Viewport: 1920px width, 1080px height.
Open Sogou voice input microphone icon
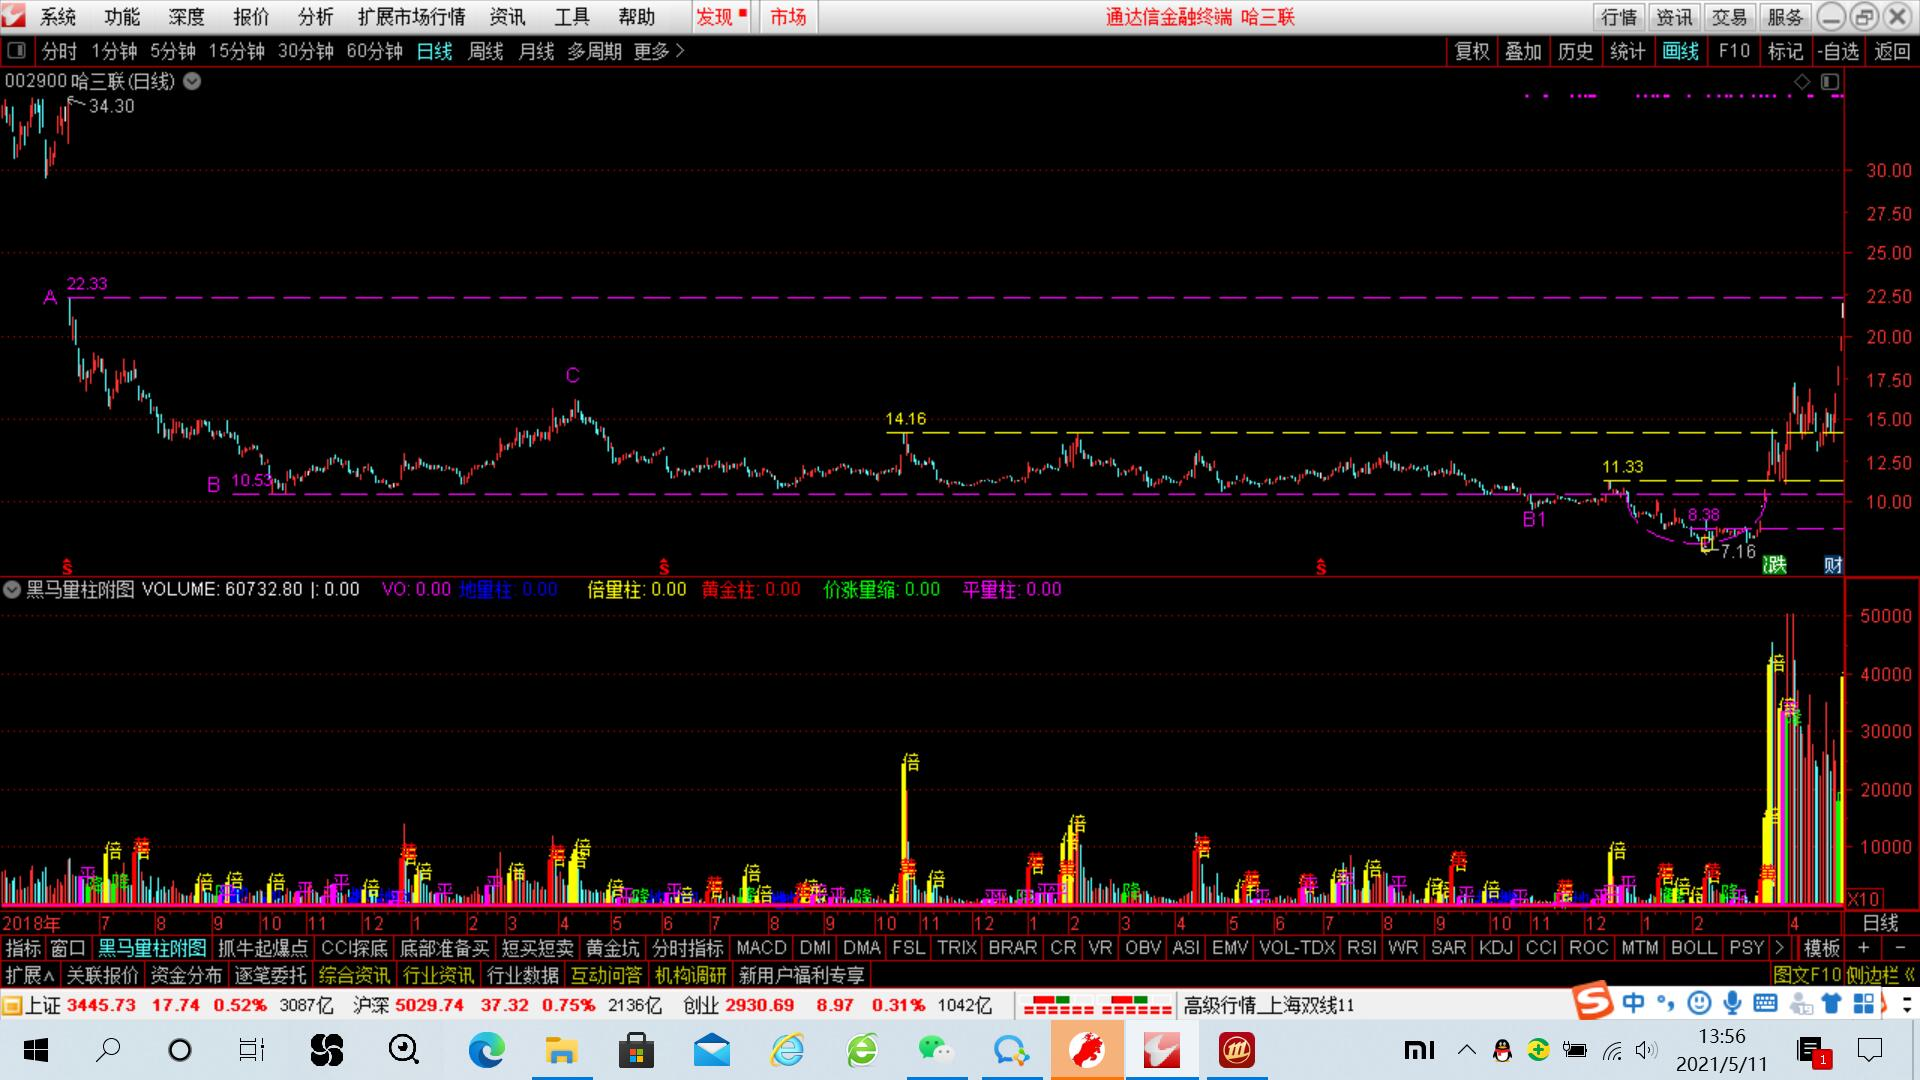1732,1003
